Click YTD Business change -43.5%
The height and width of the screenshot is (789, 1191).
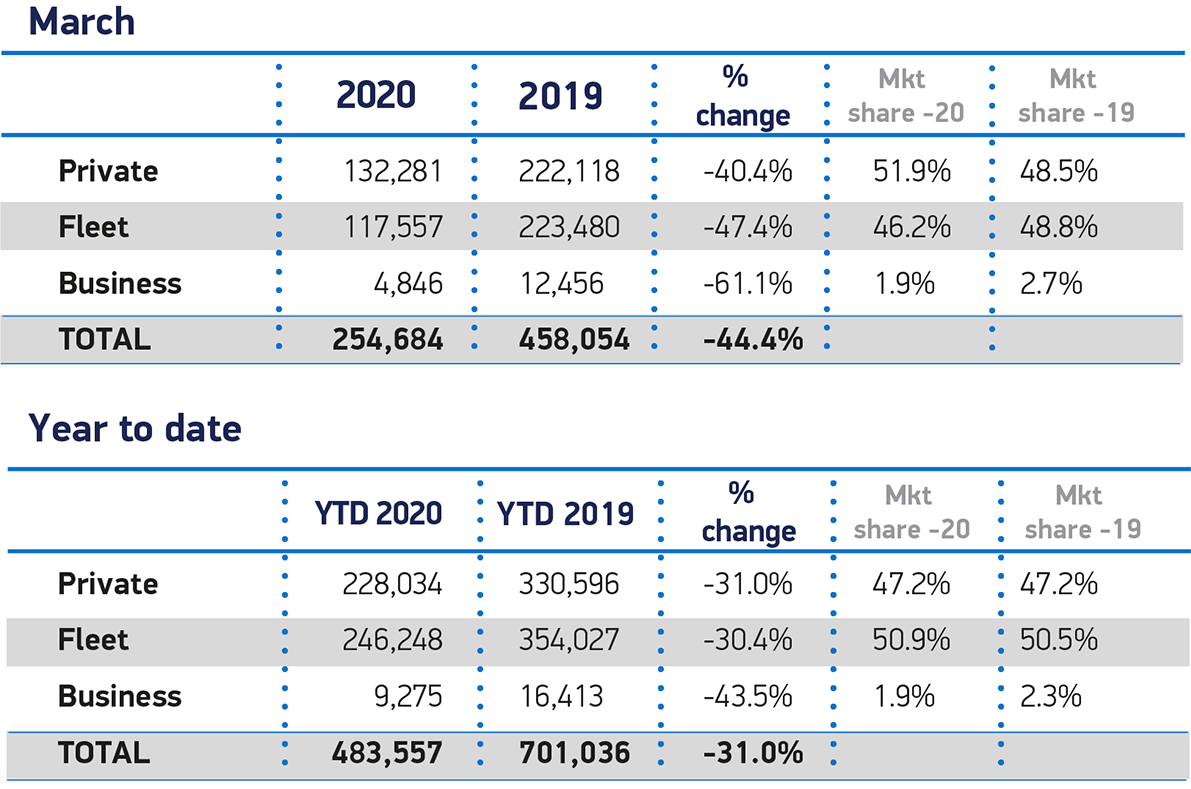pyautogui.click(x=747, y=696)
